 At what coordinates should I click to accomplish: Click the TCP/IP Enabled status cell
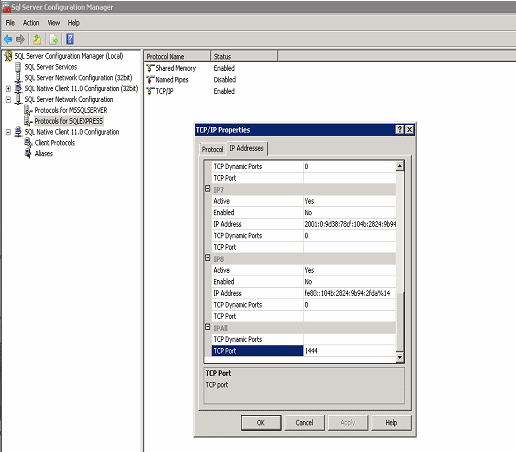click(x=224, y=91)
